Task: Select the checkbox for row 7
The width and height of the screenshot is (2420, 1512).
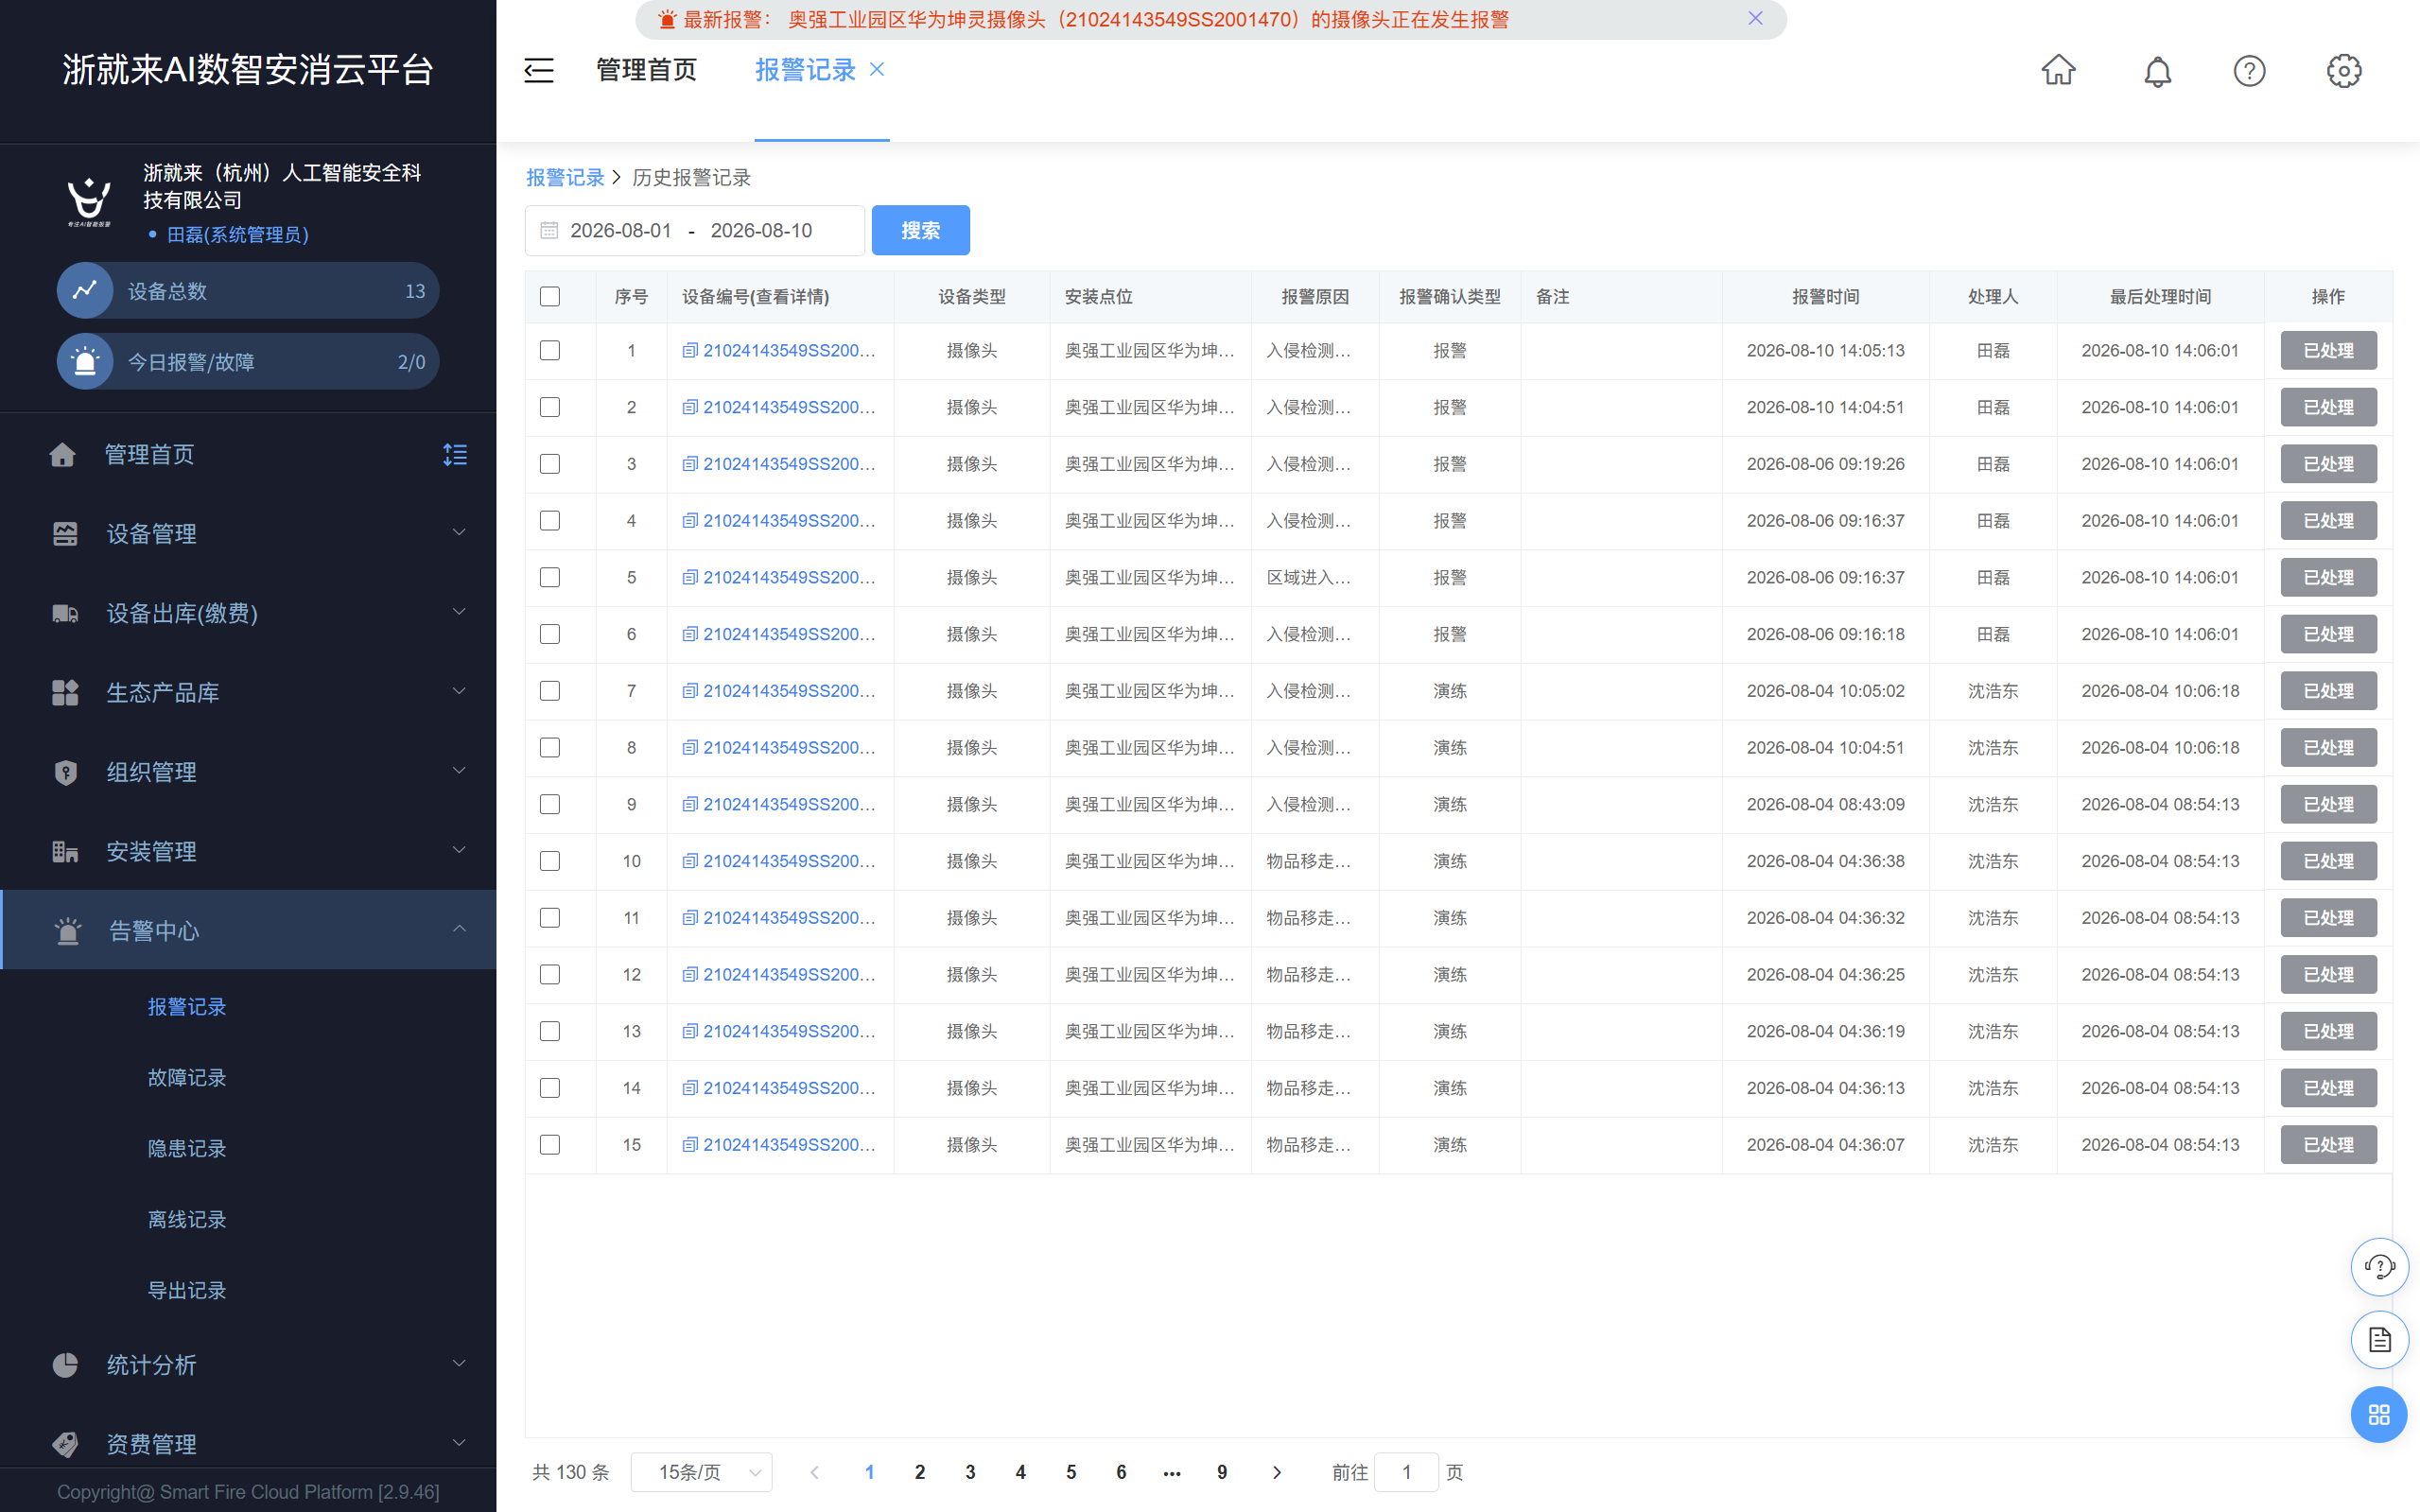Action: pyautogui.click(x=550, y=691)
